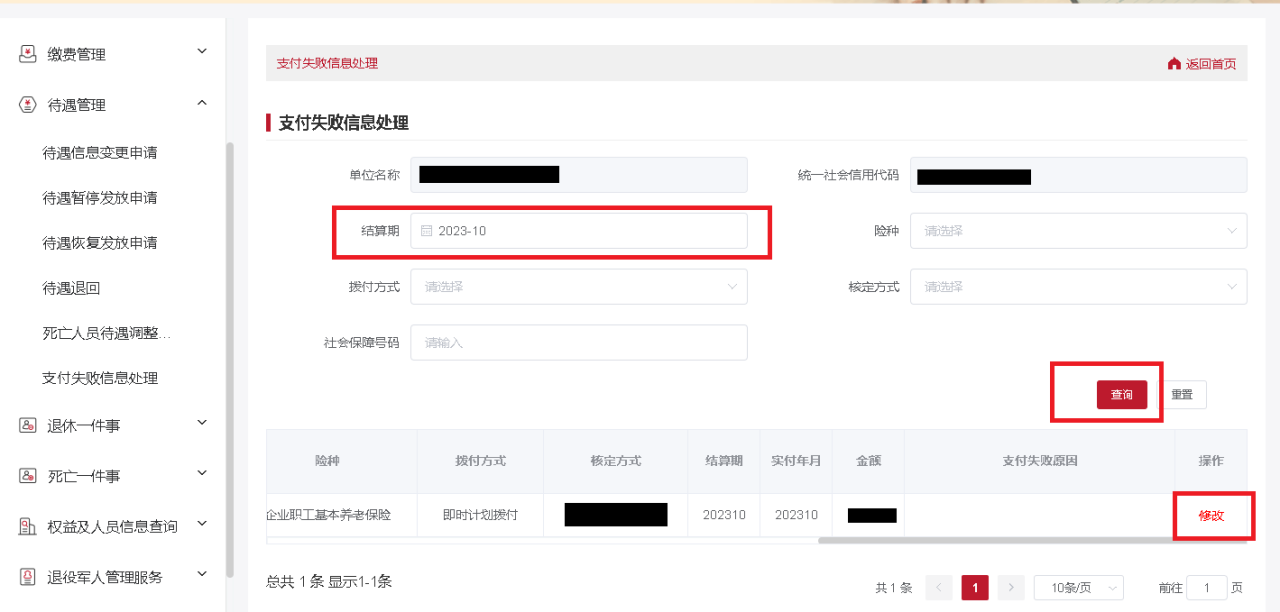Open the 拨付方式 dropdown
This screenshot has height=612, width=1280.
[x=578, y=287]
